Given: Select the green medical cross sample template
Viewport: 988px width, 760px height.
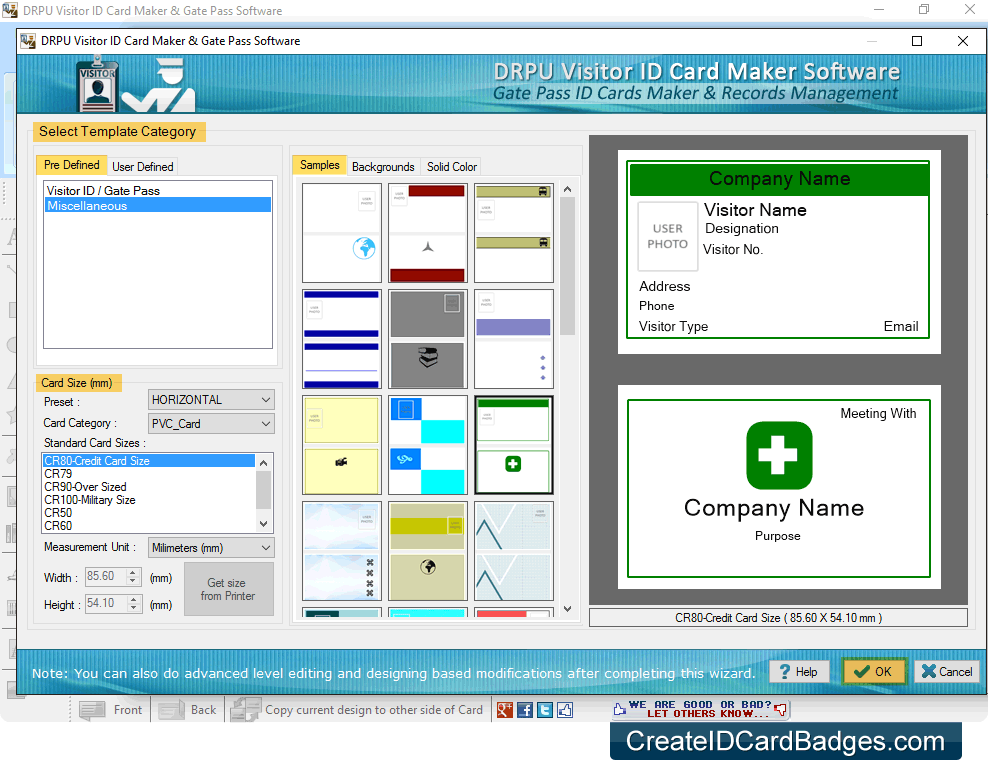Looking at the screenshot, I should pos(514,445).
